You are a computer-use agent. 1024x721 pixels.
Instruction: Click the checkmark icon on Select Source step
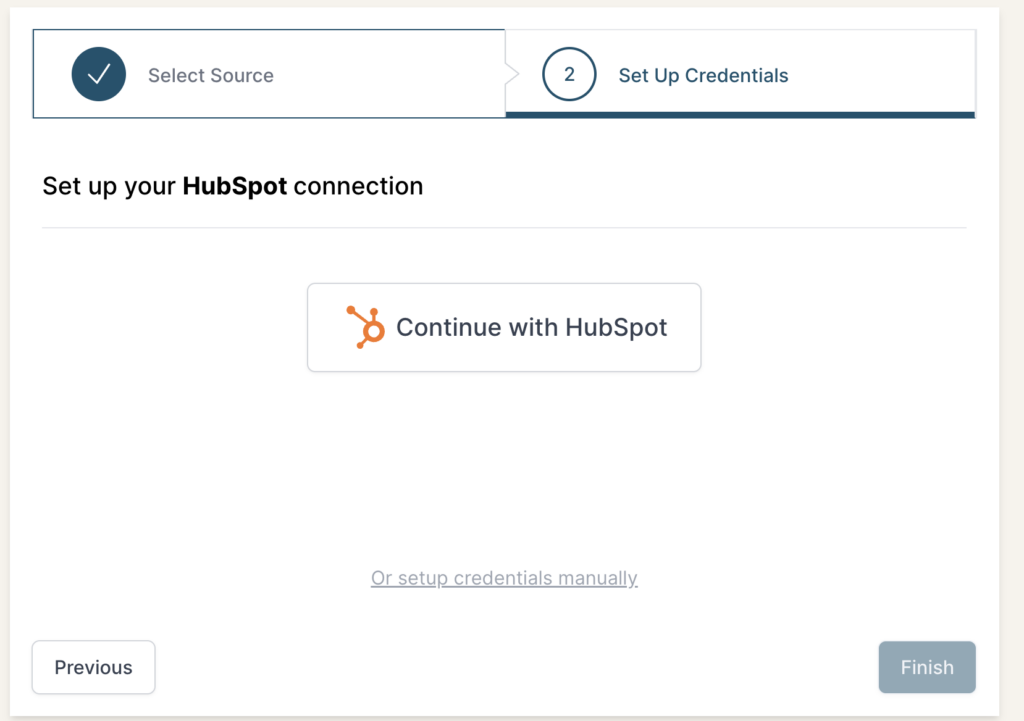click(x=99, y=75)
